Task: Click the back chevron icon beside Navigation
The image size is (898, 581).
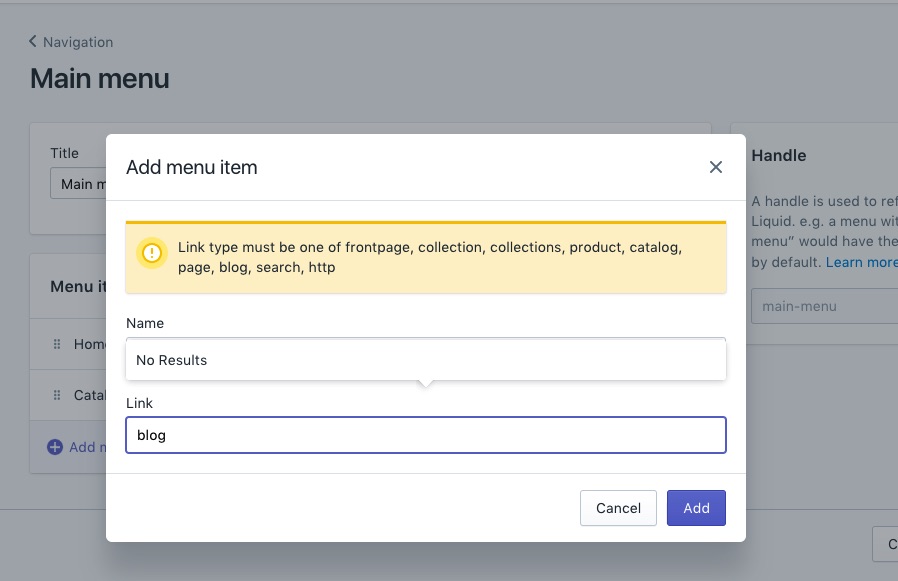Action: click(33, 41)
